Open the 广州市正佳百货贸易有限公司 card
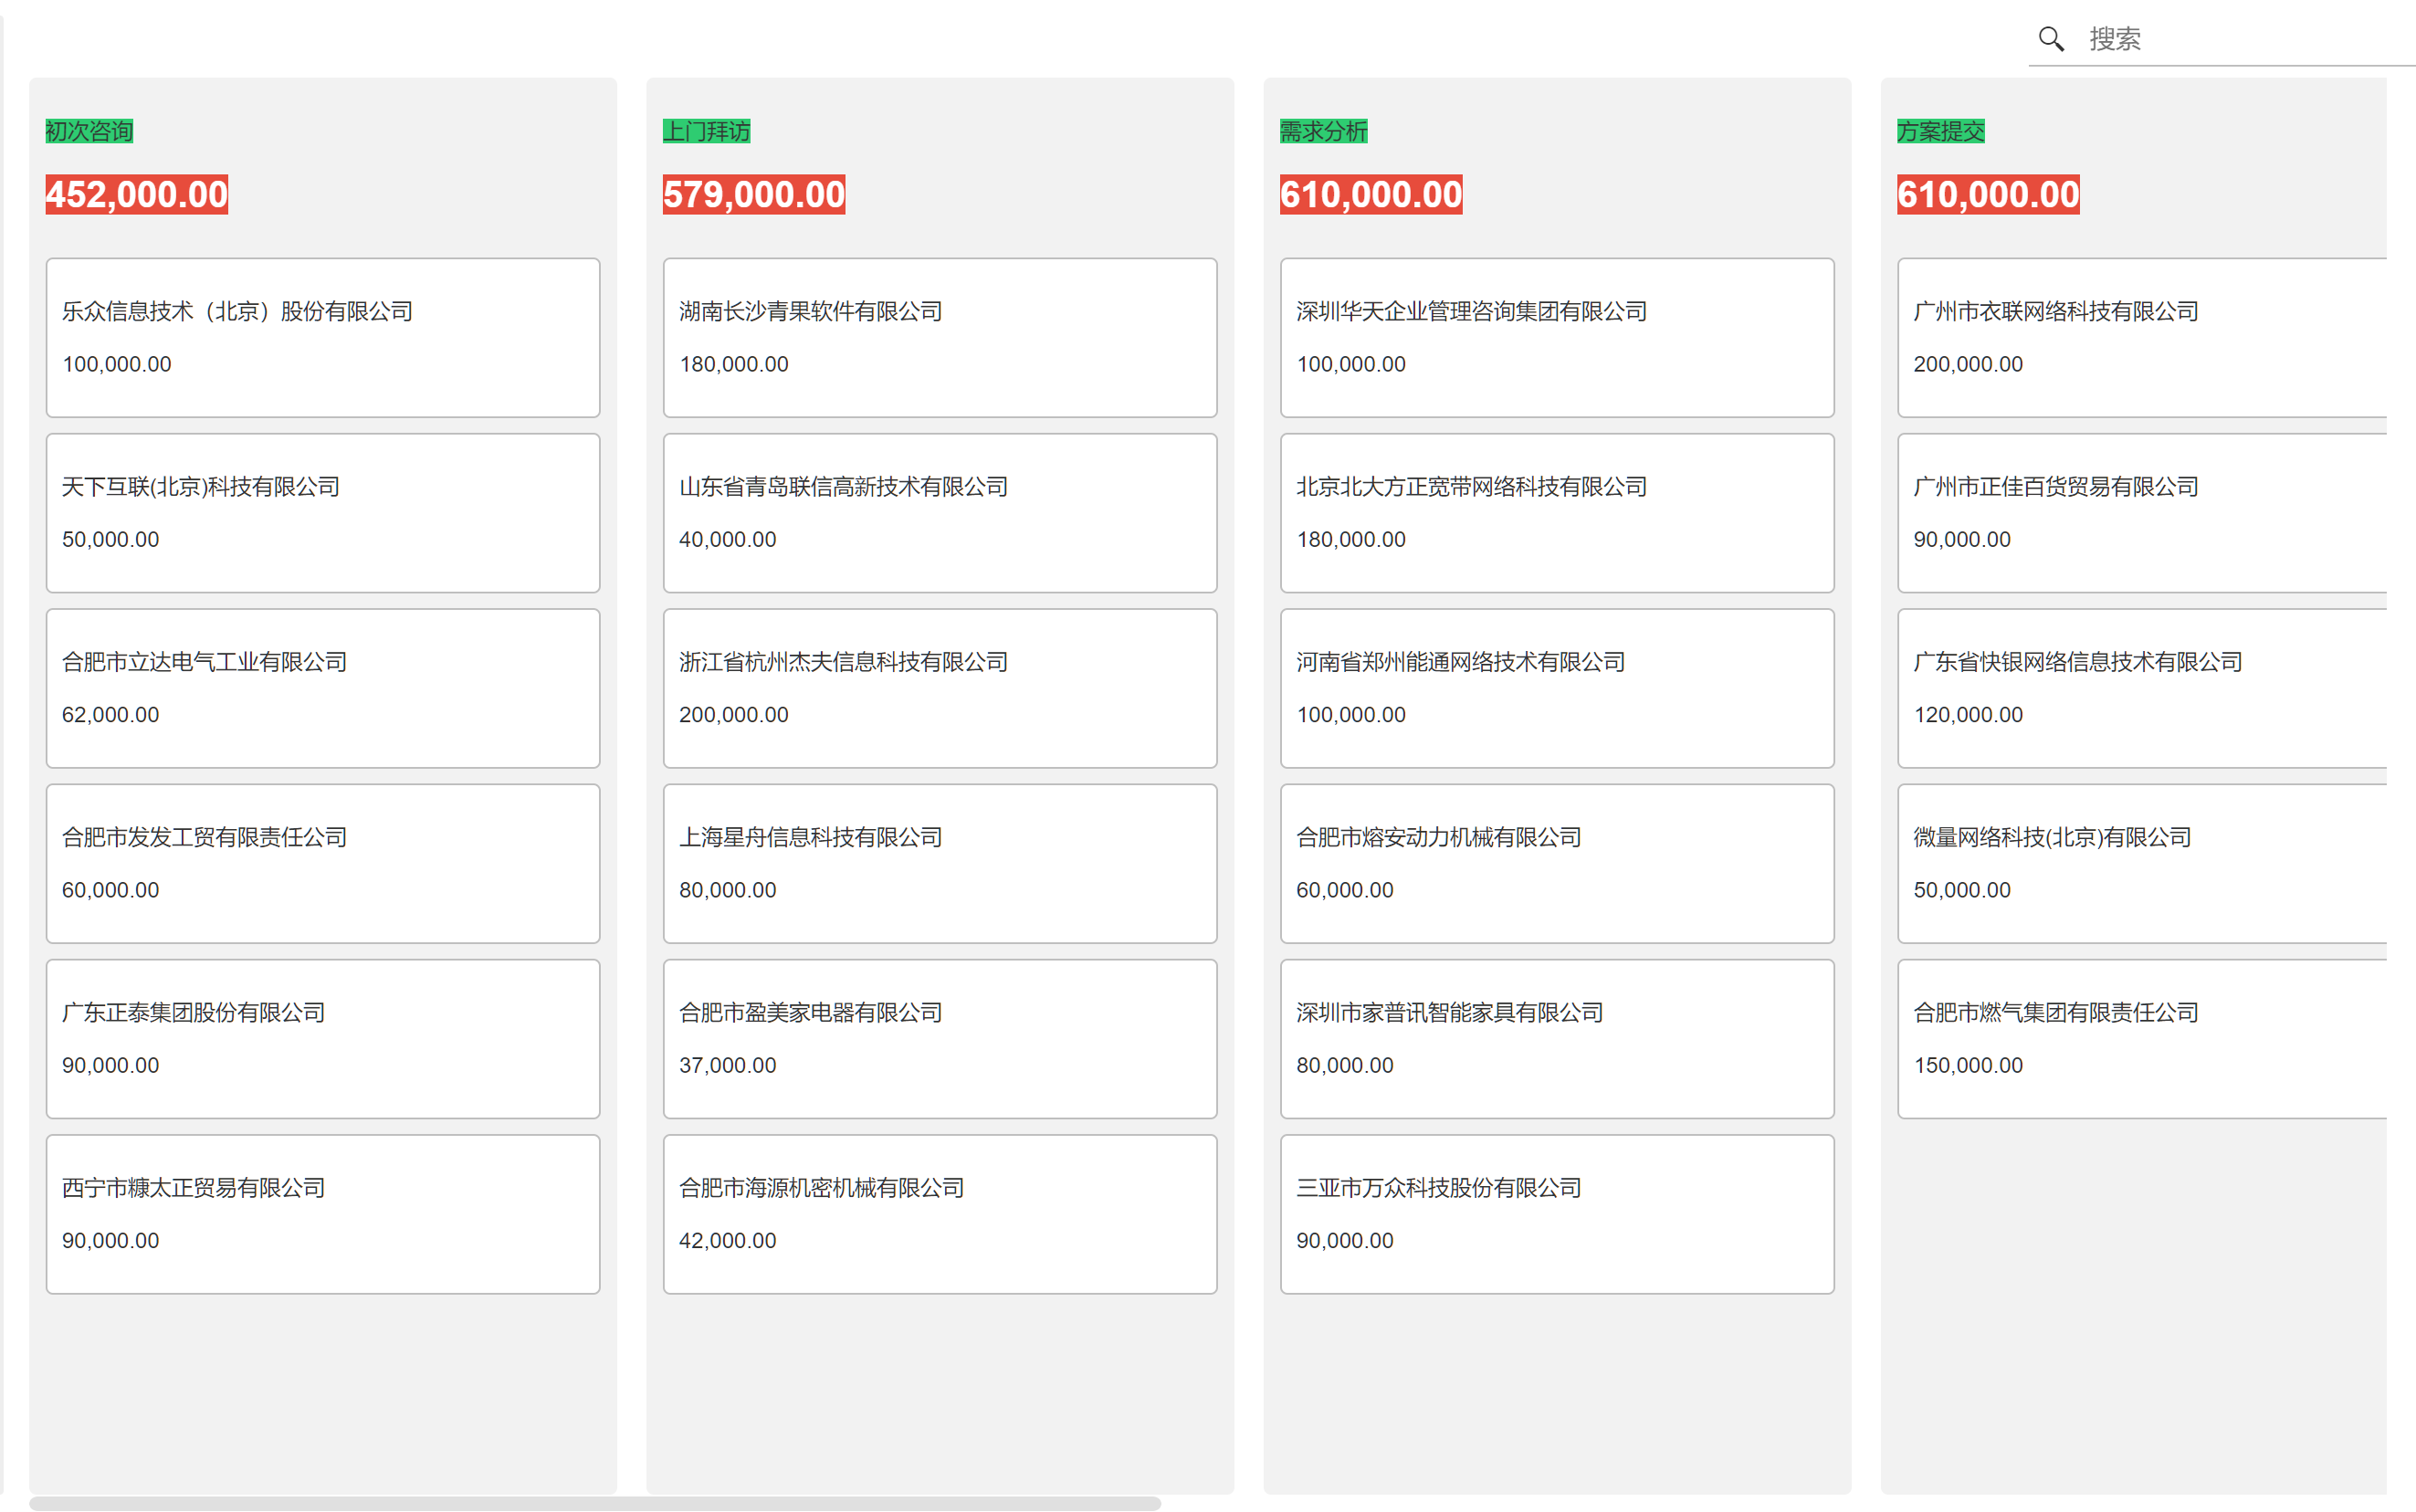Image resolution: width=2416 pixels, height=1512 pixels. click(x=2142, y=513)
